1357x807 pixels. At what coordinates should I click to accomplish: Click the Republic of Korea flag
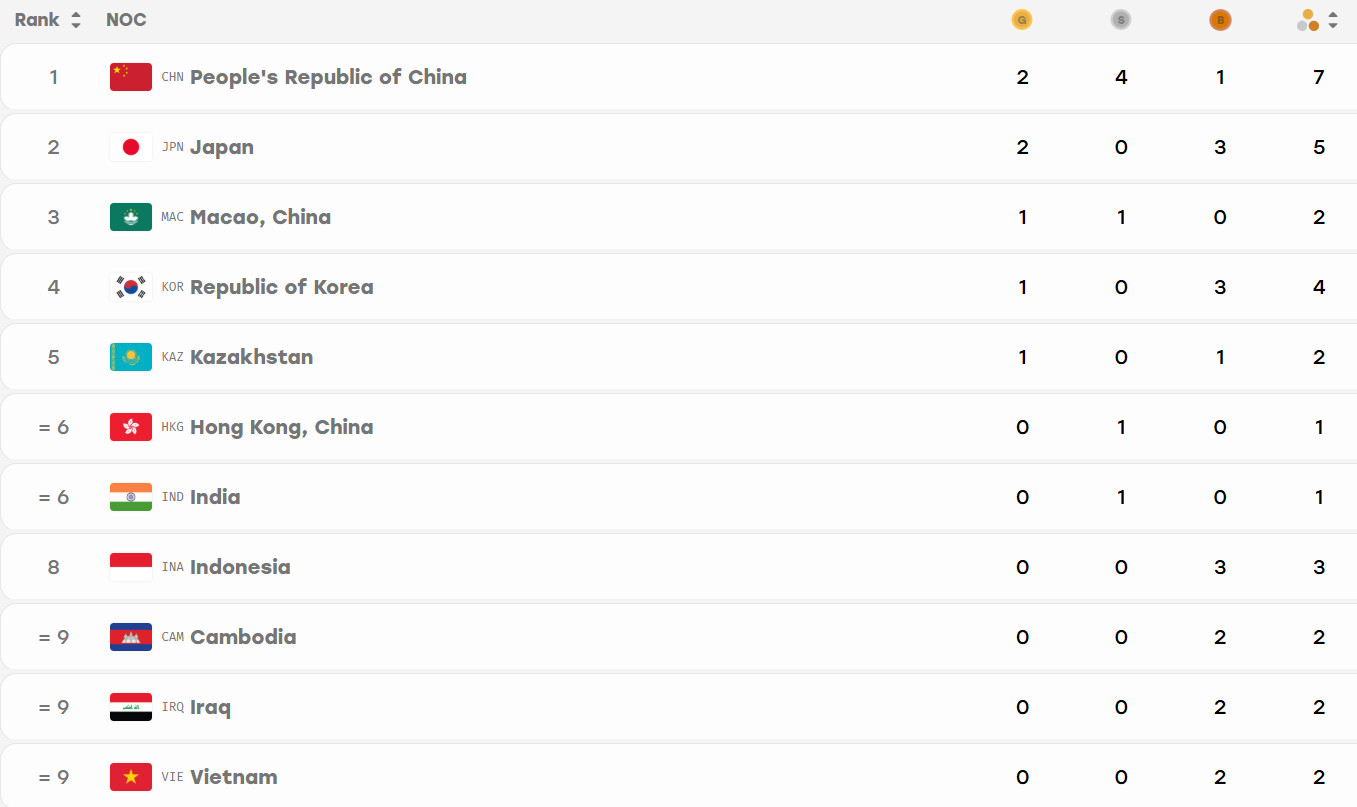131,287
